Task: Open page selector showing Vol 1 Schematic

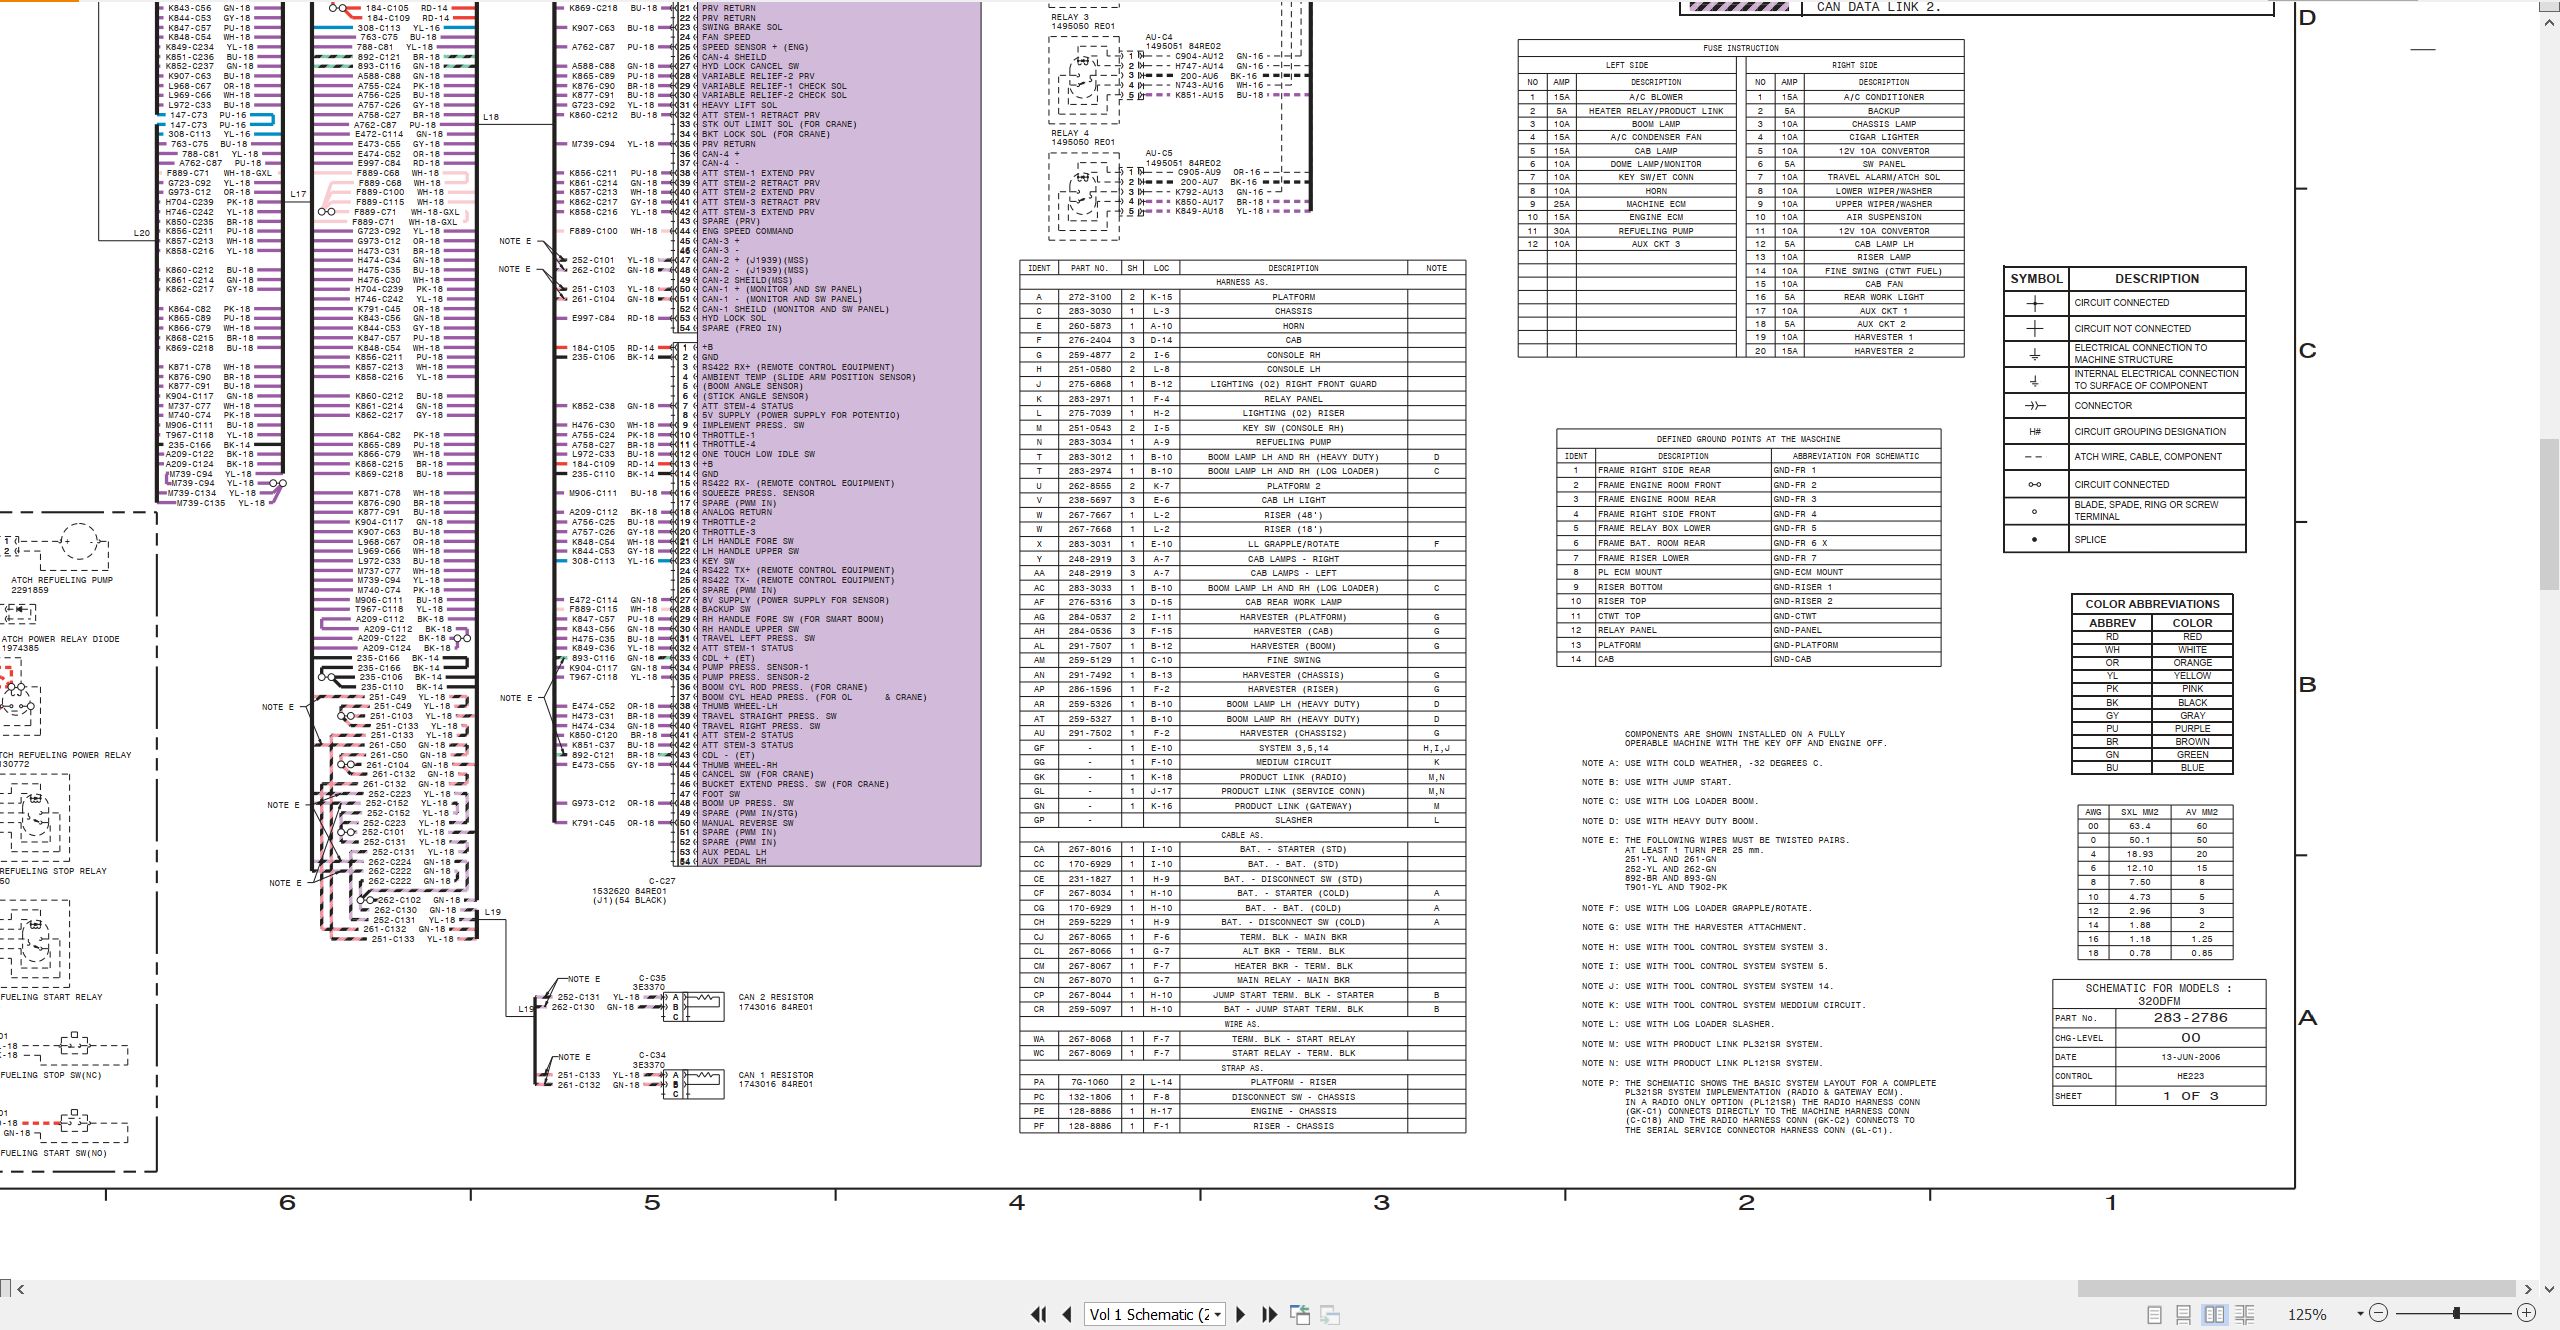Action: (x=1156, y=1314)
